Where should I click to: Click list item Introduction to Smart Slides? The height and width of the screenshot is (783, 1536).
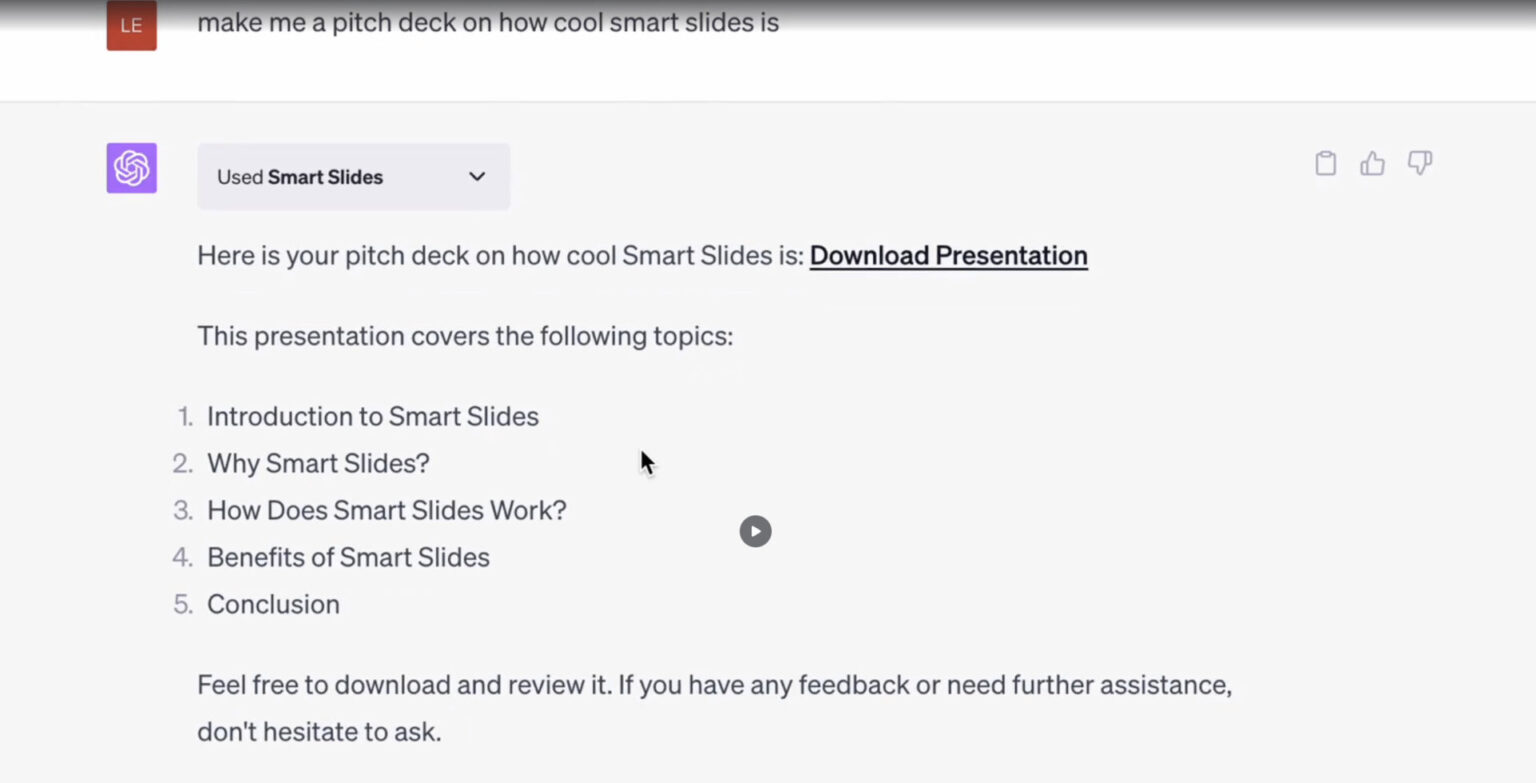click(x=372, y=416)
